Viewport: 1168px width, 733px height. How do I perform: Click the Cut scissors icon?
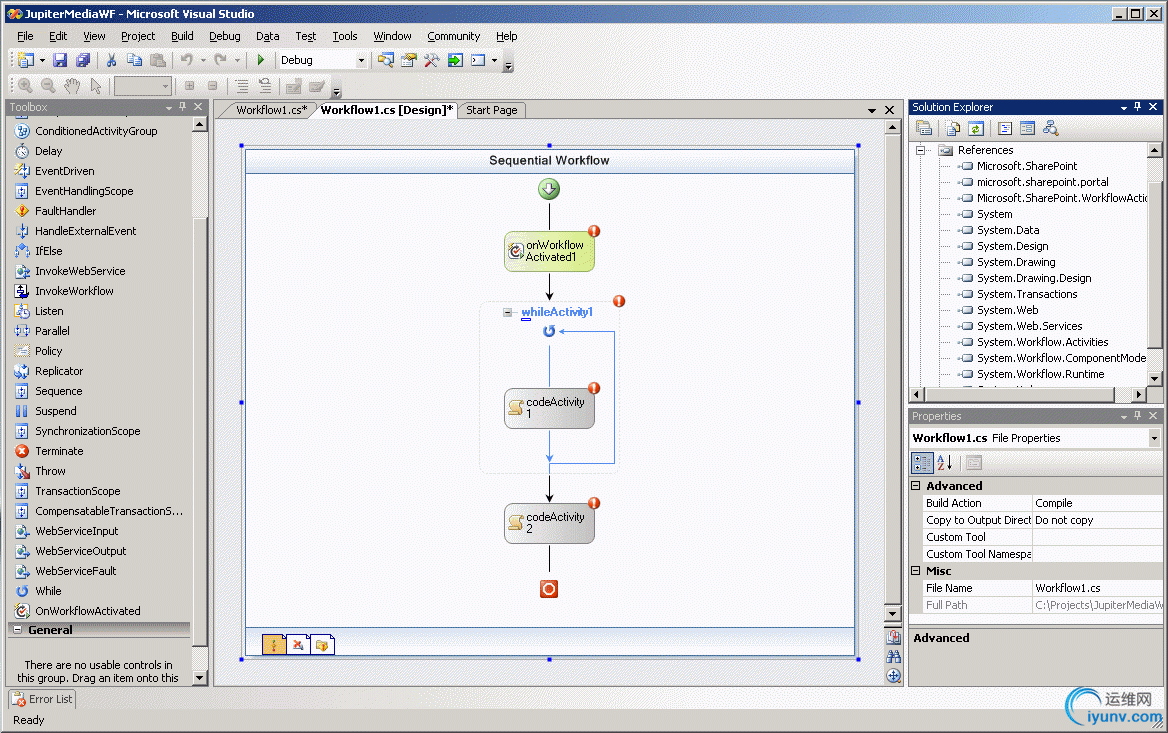point(111,61)
